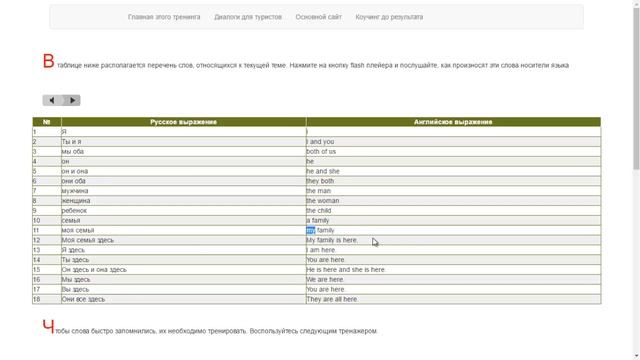Click the Russian cell "они оба"
This screenshot has height=360, width=640.
tap(184, 181)
